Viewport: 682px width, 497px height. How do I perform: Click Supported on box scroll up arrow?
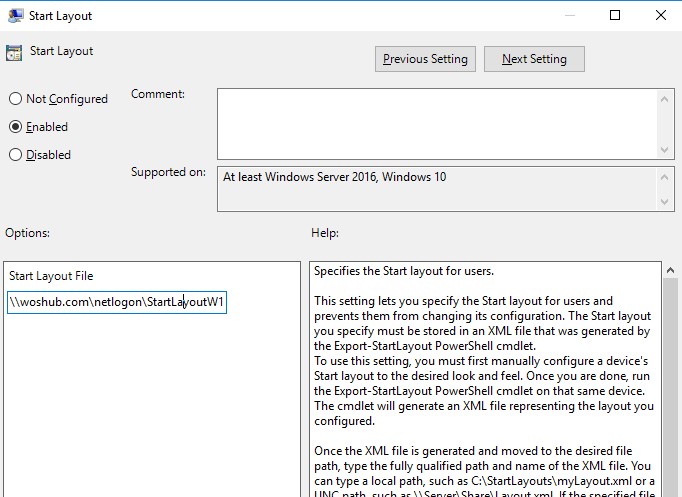(x=664, y=174)
